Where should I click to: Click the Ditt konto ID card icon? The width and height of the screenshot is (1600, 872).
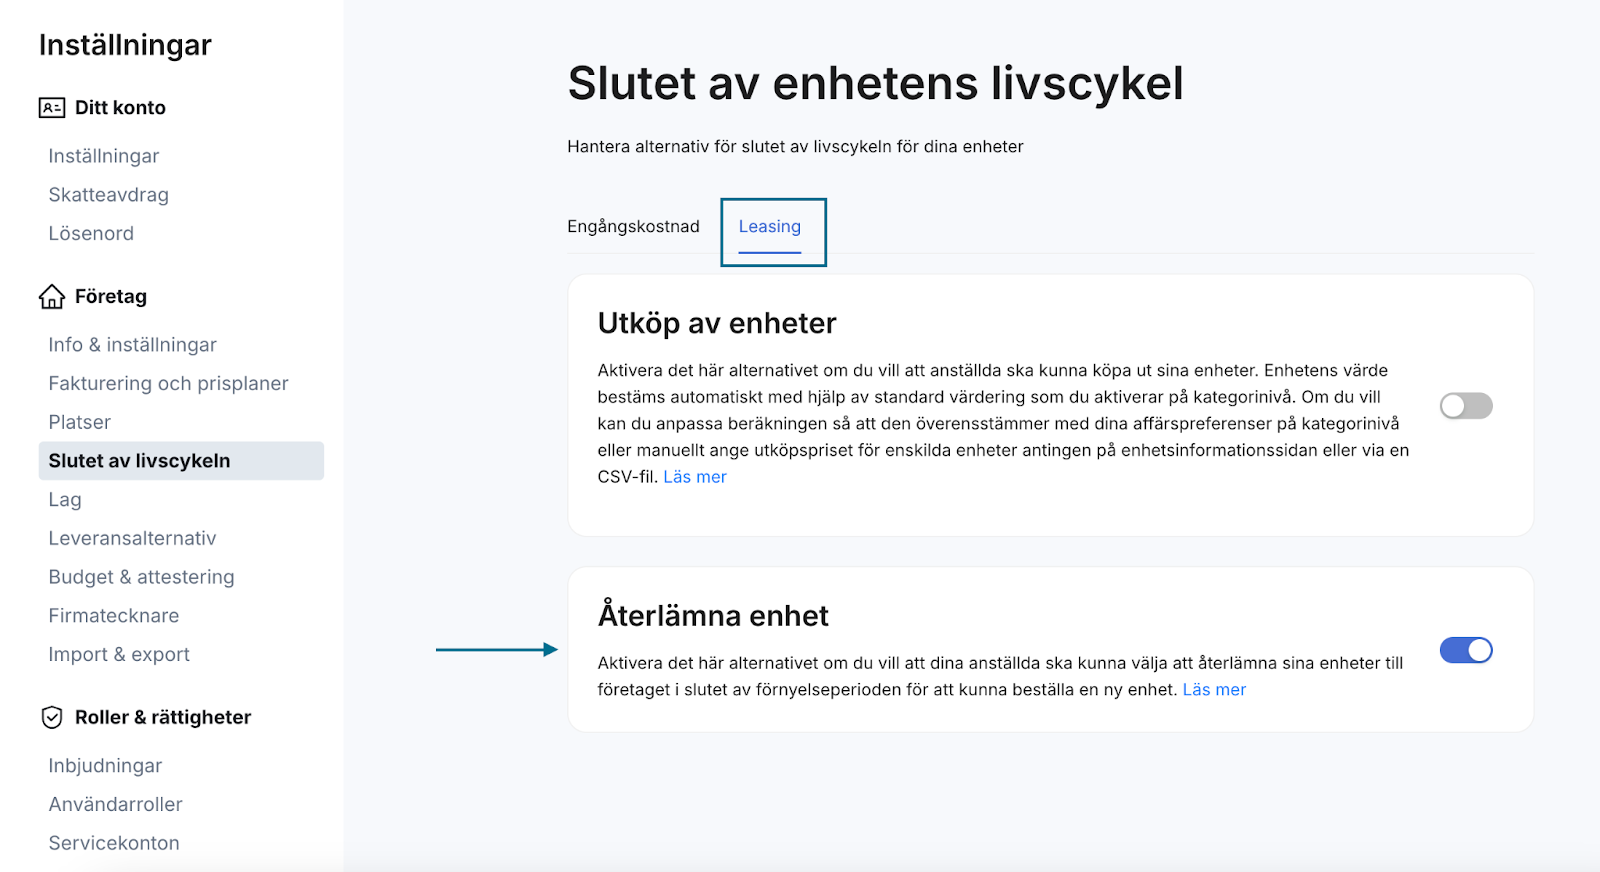pos(52,108)
